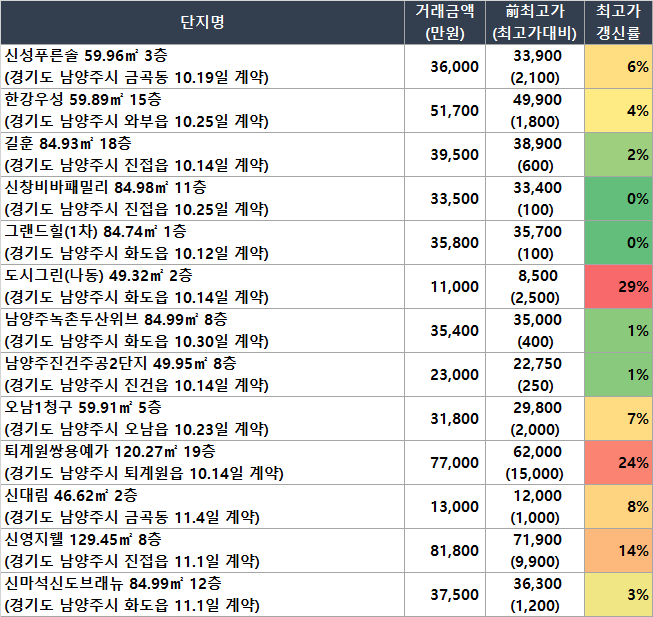Image resolution: width=653 pixels, height=617 pixels.
Task: Click the 35,800 transaction amount cell
Action: [445, 243]
